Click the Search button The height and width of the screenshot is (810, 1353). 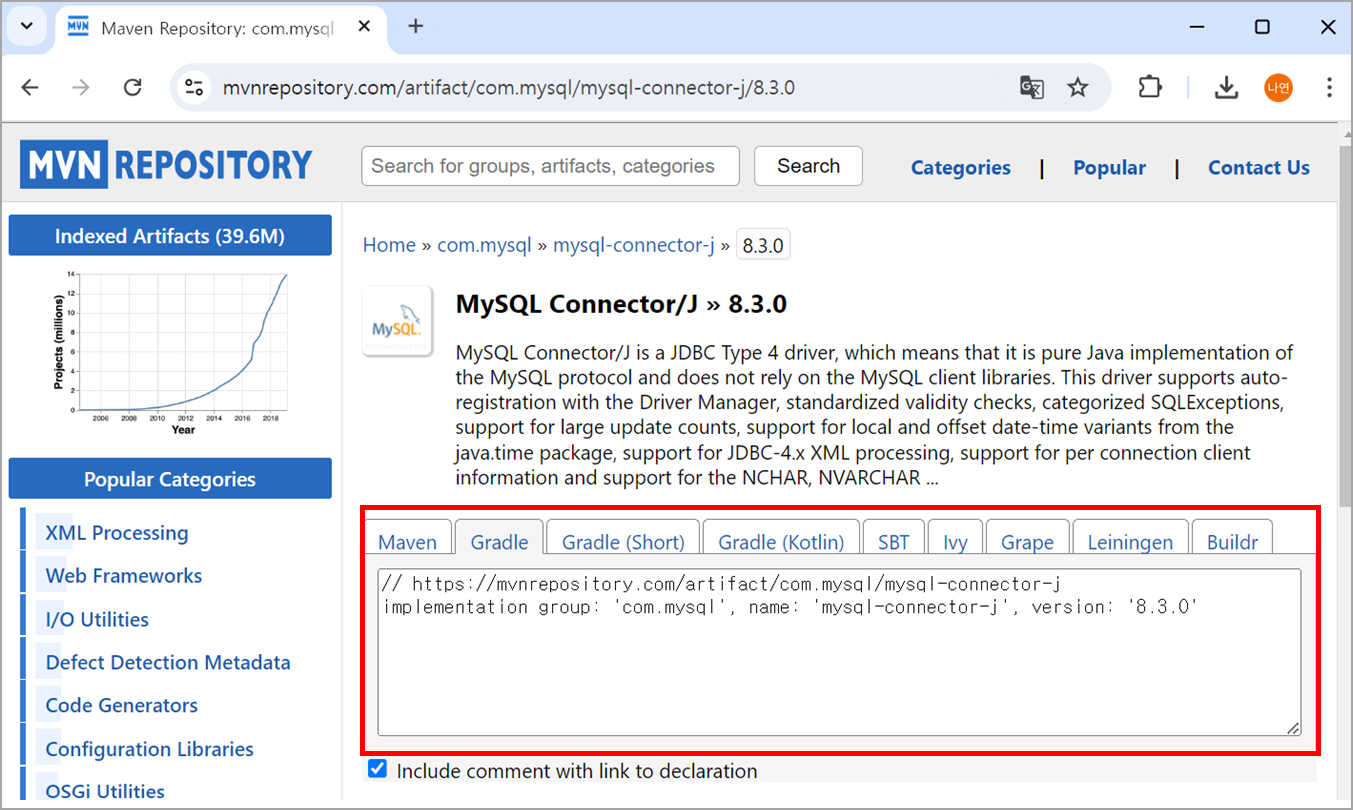[x=808, y=166]
